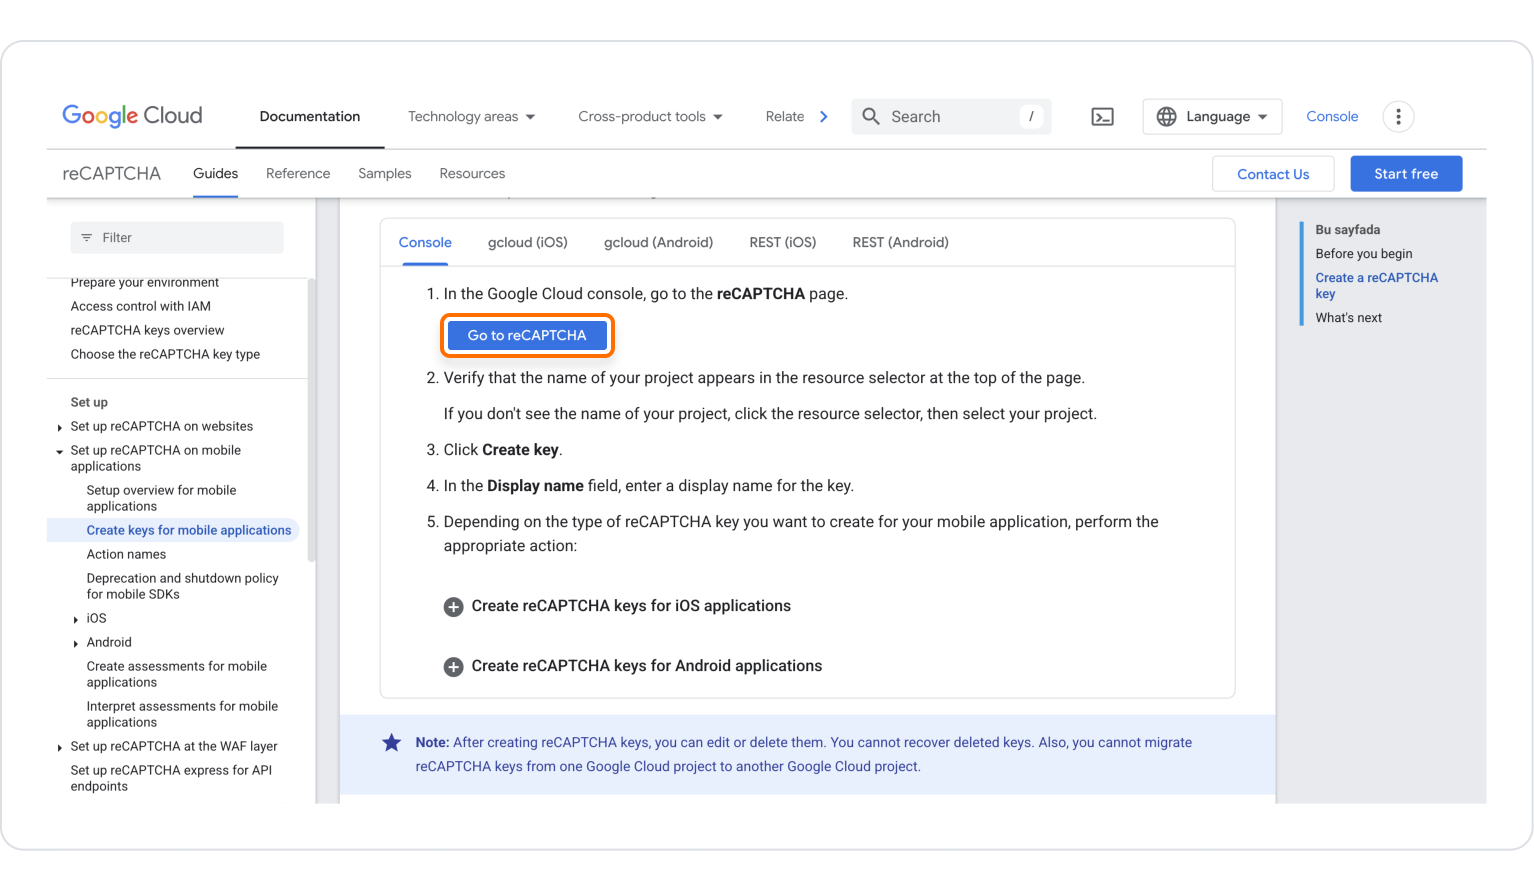Screen dimensions: 1534x891
Task: Click plus icon beside iOS applications keys
Action: pyautogui.click(x=453, y=607)
